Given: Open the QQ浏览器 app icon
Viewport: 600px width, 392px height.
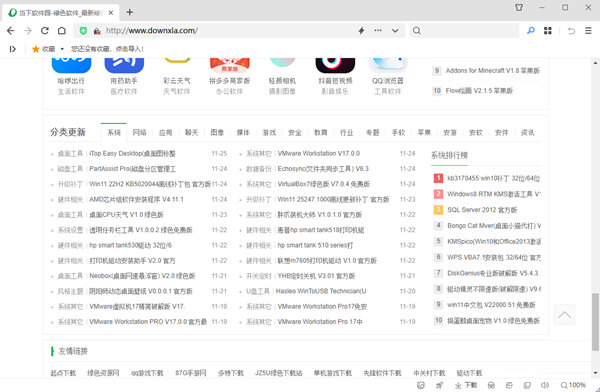Looking at the screenshot, I should [x=388, y=66].
